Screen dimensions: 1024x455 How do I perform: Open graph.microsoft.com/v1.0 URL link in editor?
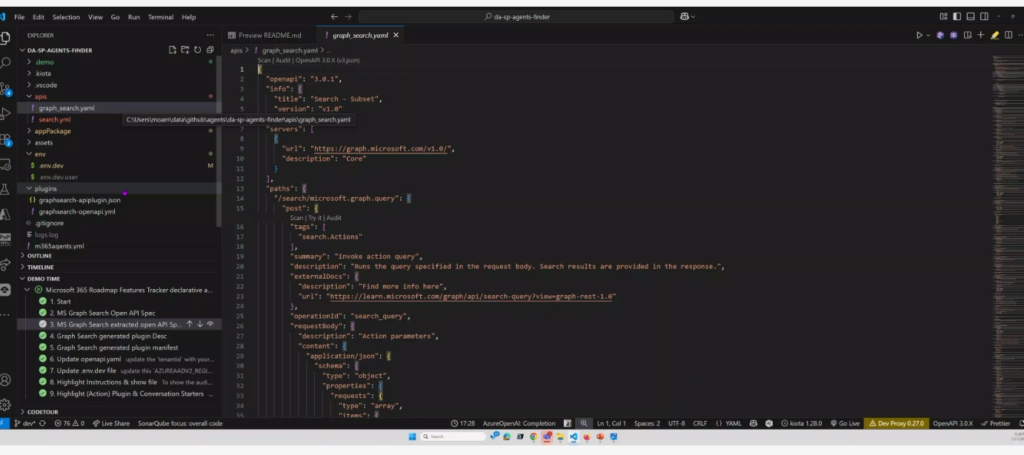(380, 148)
